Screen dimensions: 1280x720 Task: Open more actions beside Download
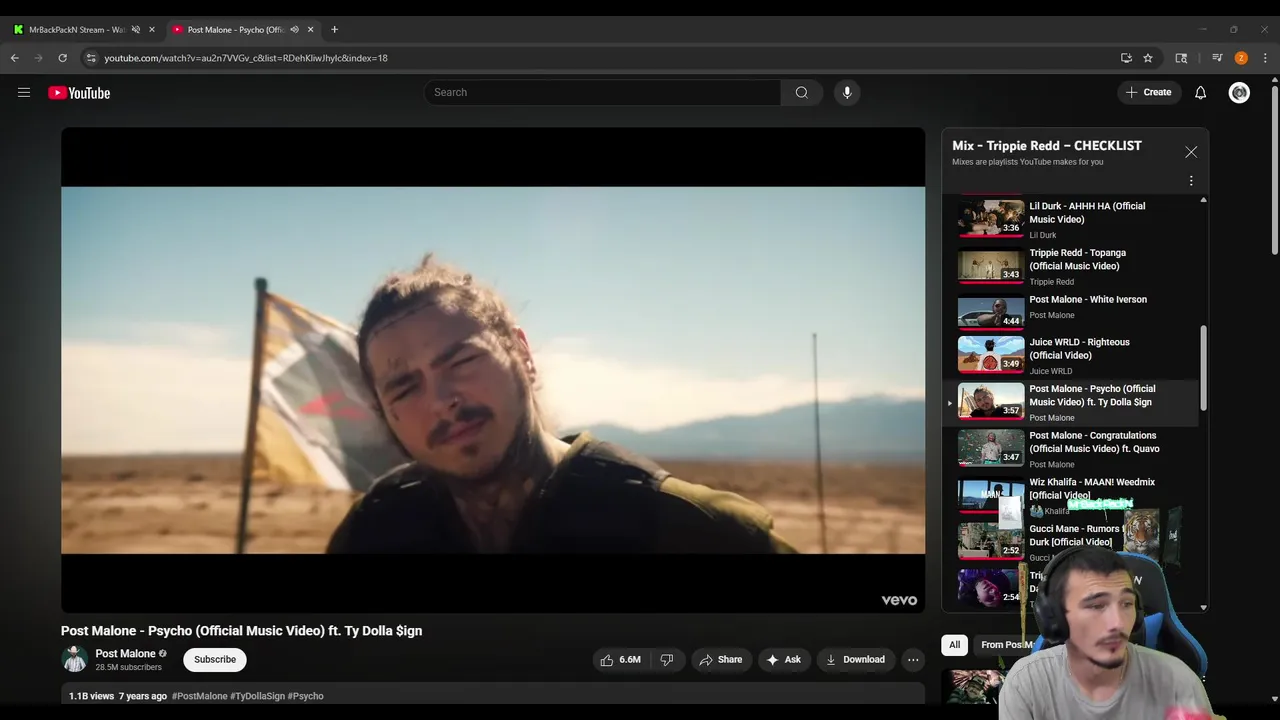pos(913,660)
